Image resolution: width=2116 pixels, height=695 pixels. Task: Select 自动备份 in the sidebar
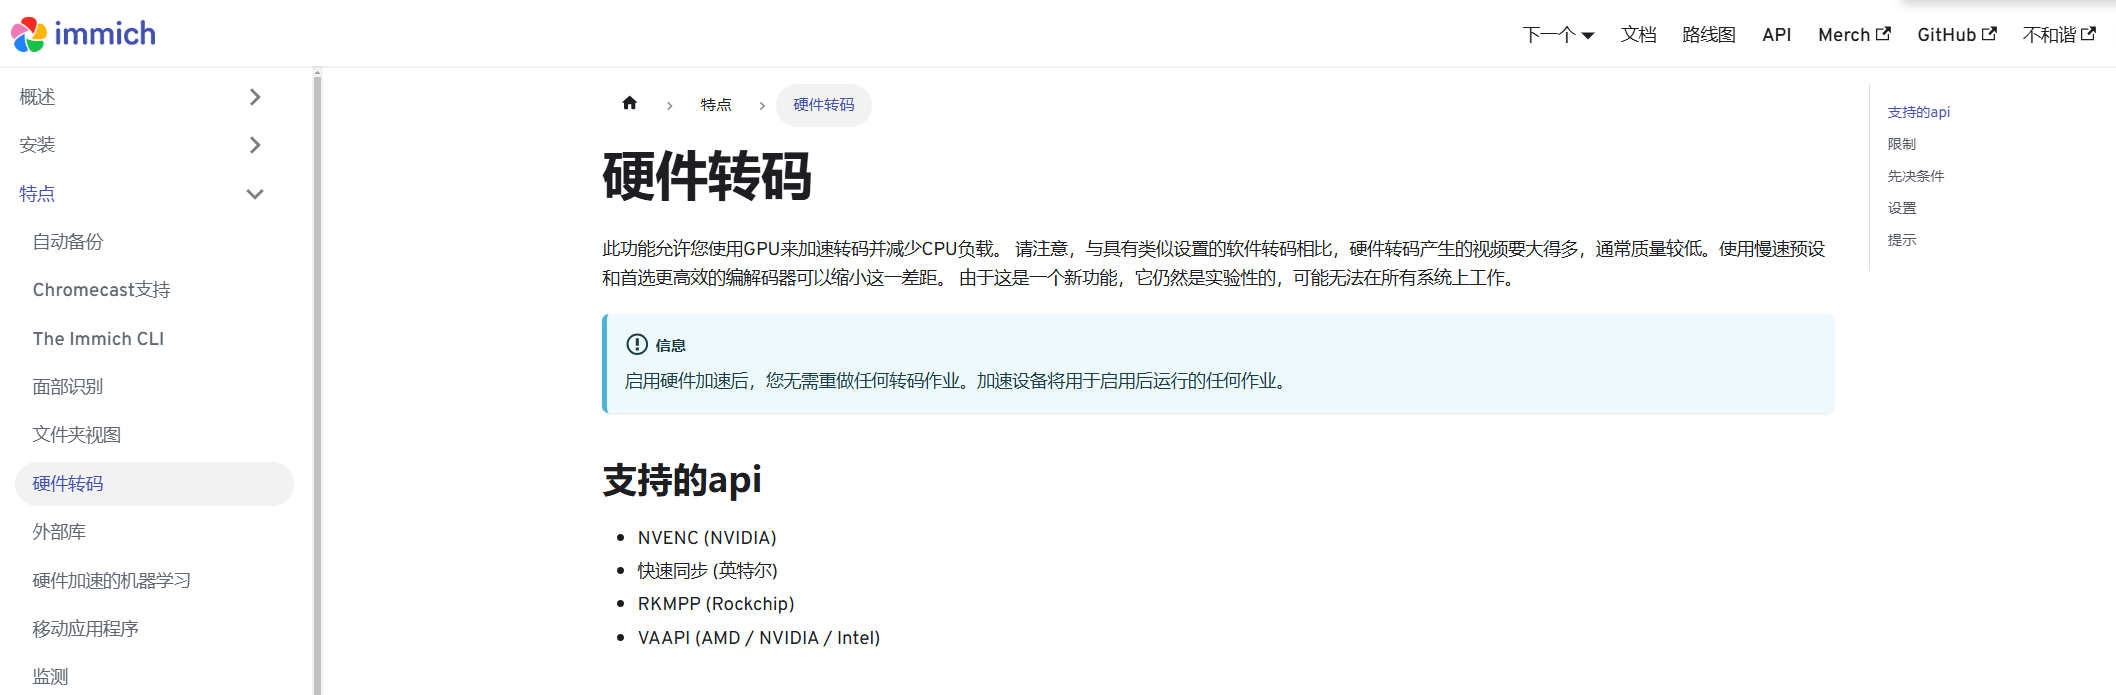[x=68, y=242]
